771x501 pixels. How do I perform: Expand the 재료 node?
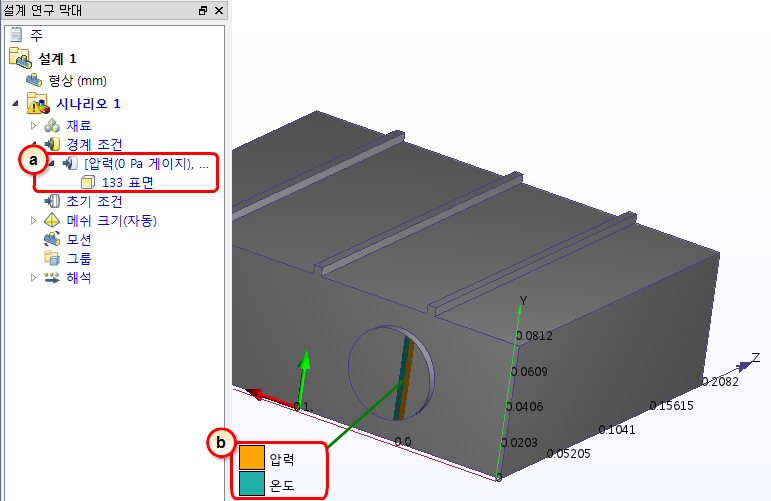pyautogui.click(x=33, y=125)
